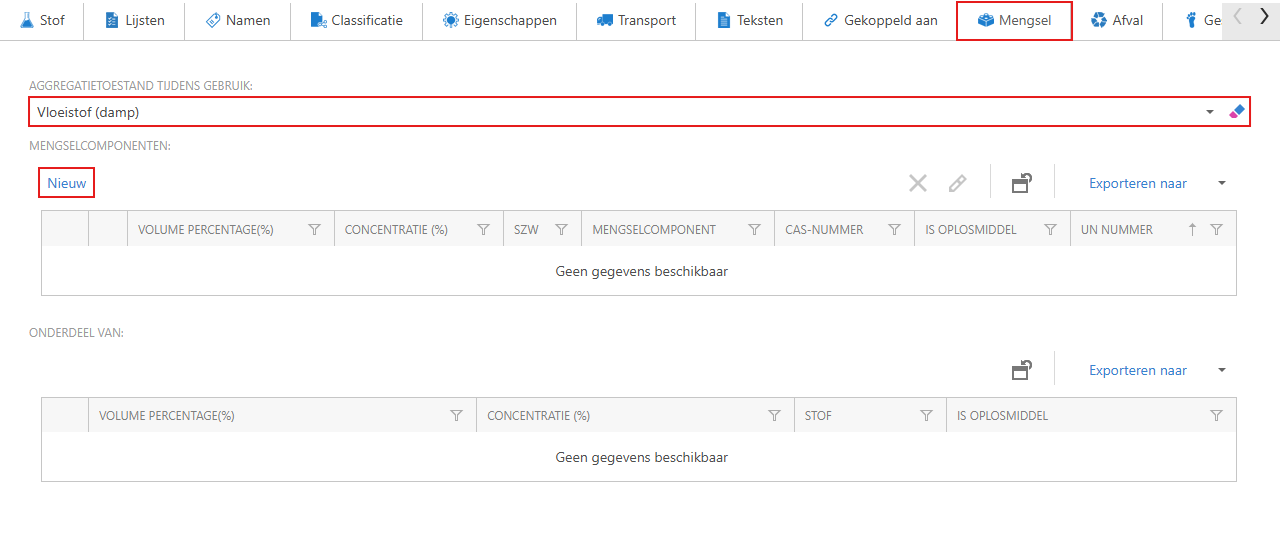
Task: Click the delete X icon above Mengselcomponenten table
Action: [917, 183]
